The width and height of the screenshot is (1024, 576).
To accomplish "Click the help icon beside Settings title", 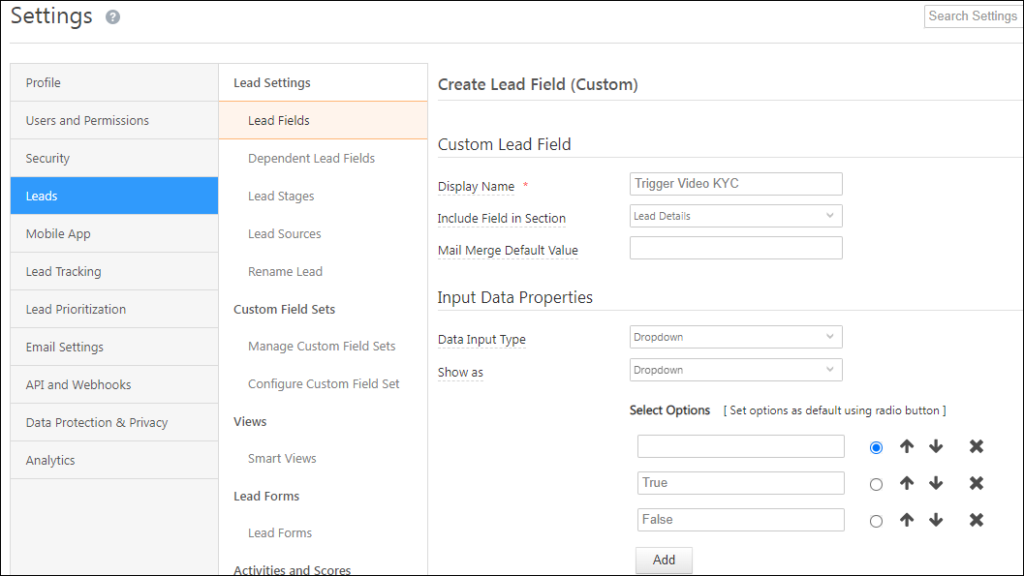I will pos(113,17).
